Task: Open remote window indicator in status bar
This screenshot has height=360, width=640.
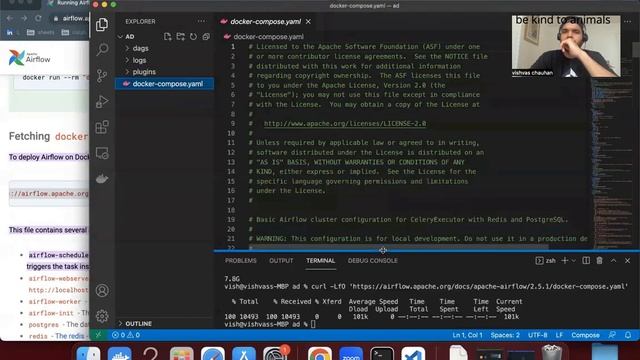Action: [x=98, y=335]
